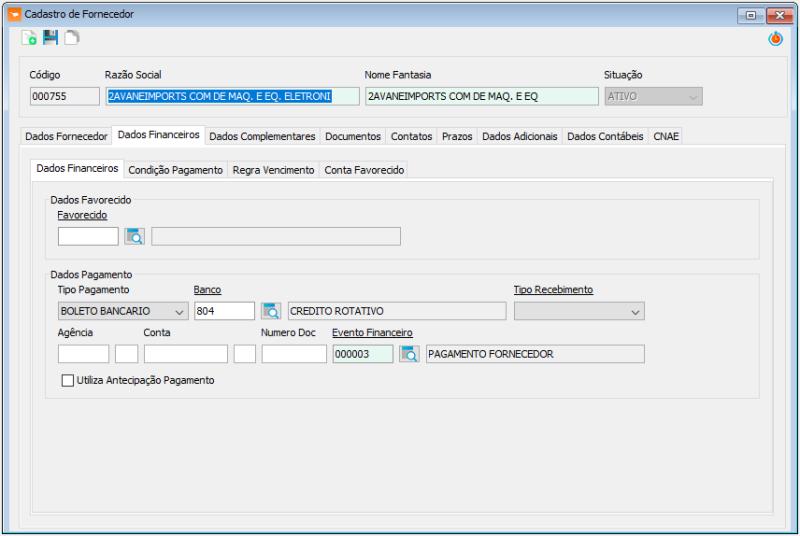Click the Evento Financeiro underlined label

click(x=372, y=333)
